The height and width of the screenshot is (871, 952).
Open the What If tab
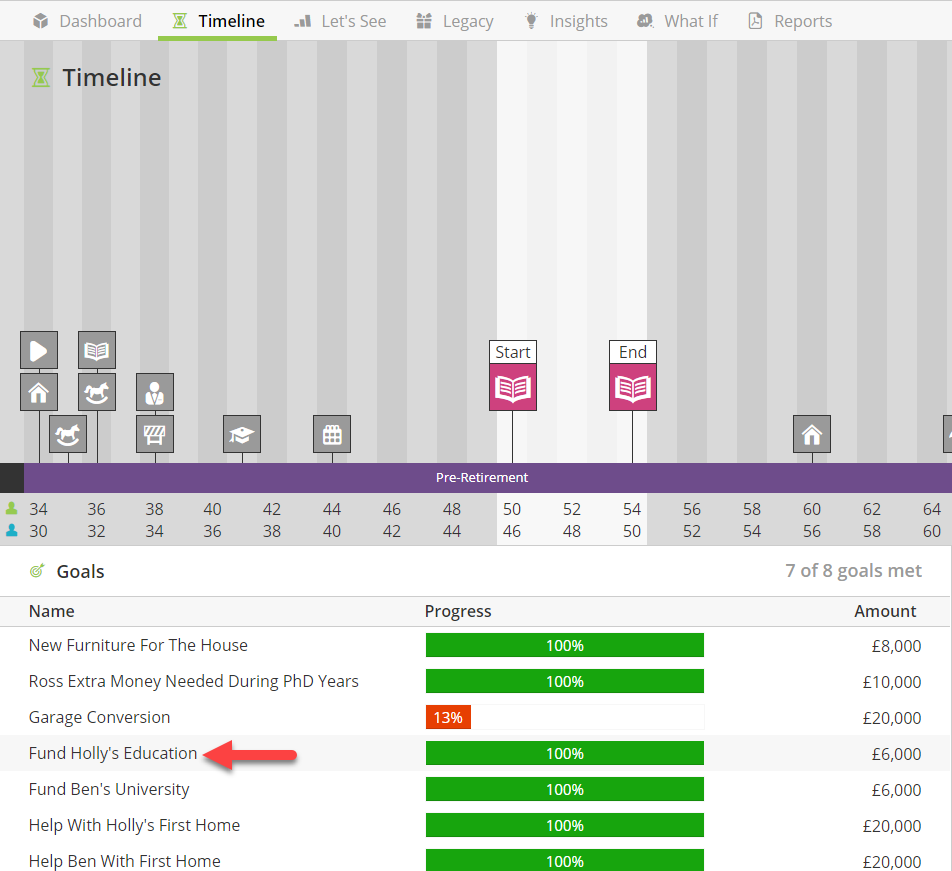pyautogui.click(x=678, y=21)
